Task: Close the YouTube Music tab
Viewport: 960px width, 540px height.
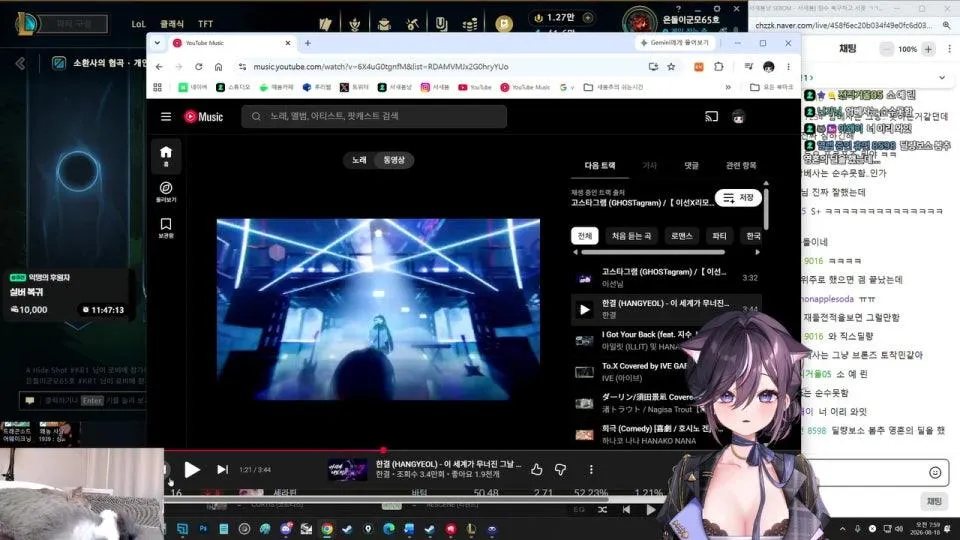Action: point(288,43)
